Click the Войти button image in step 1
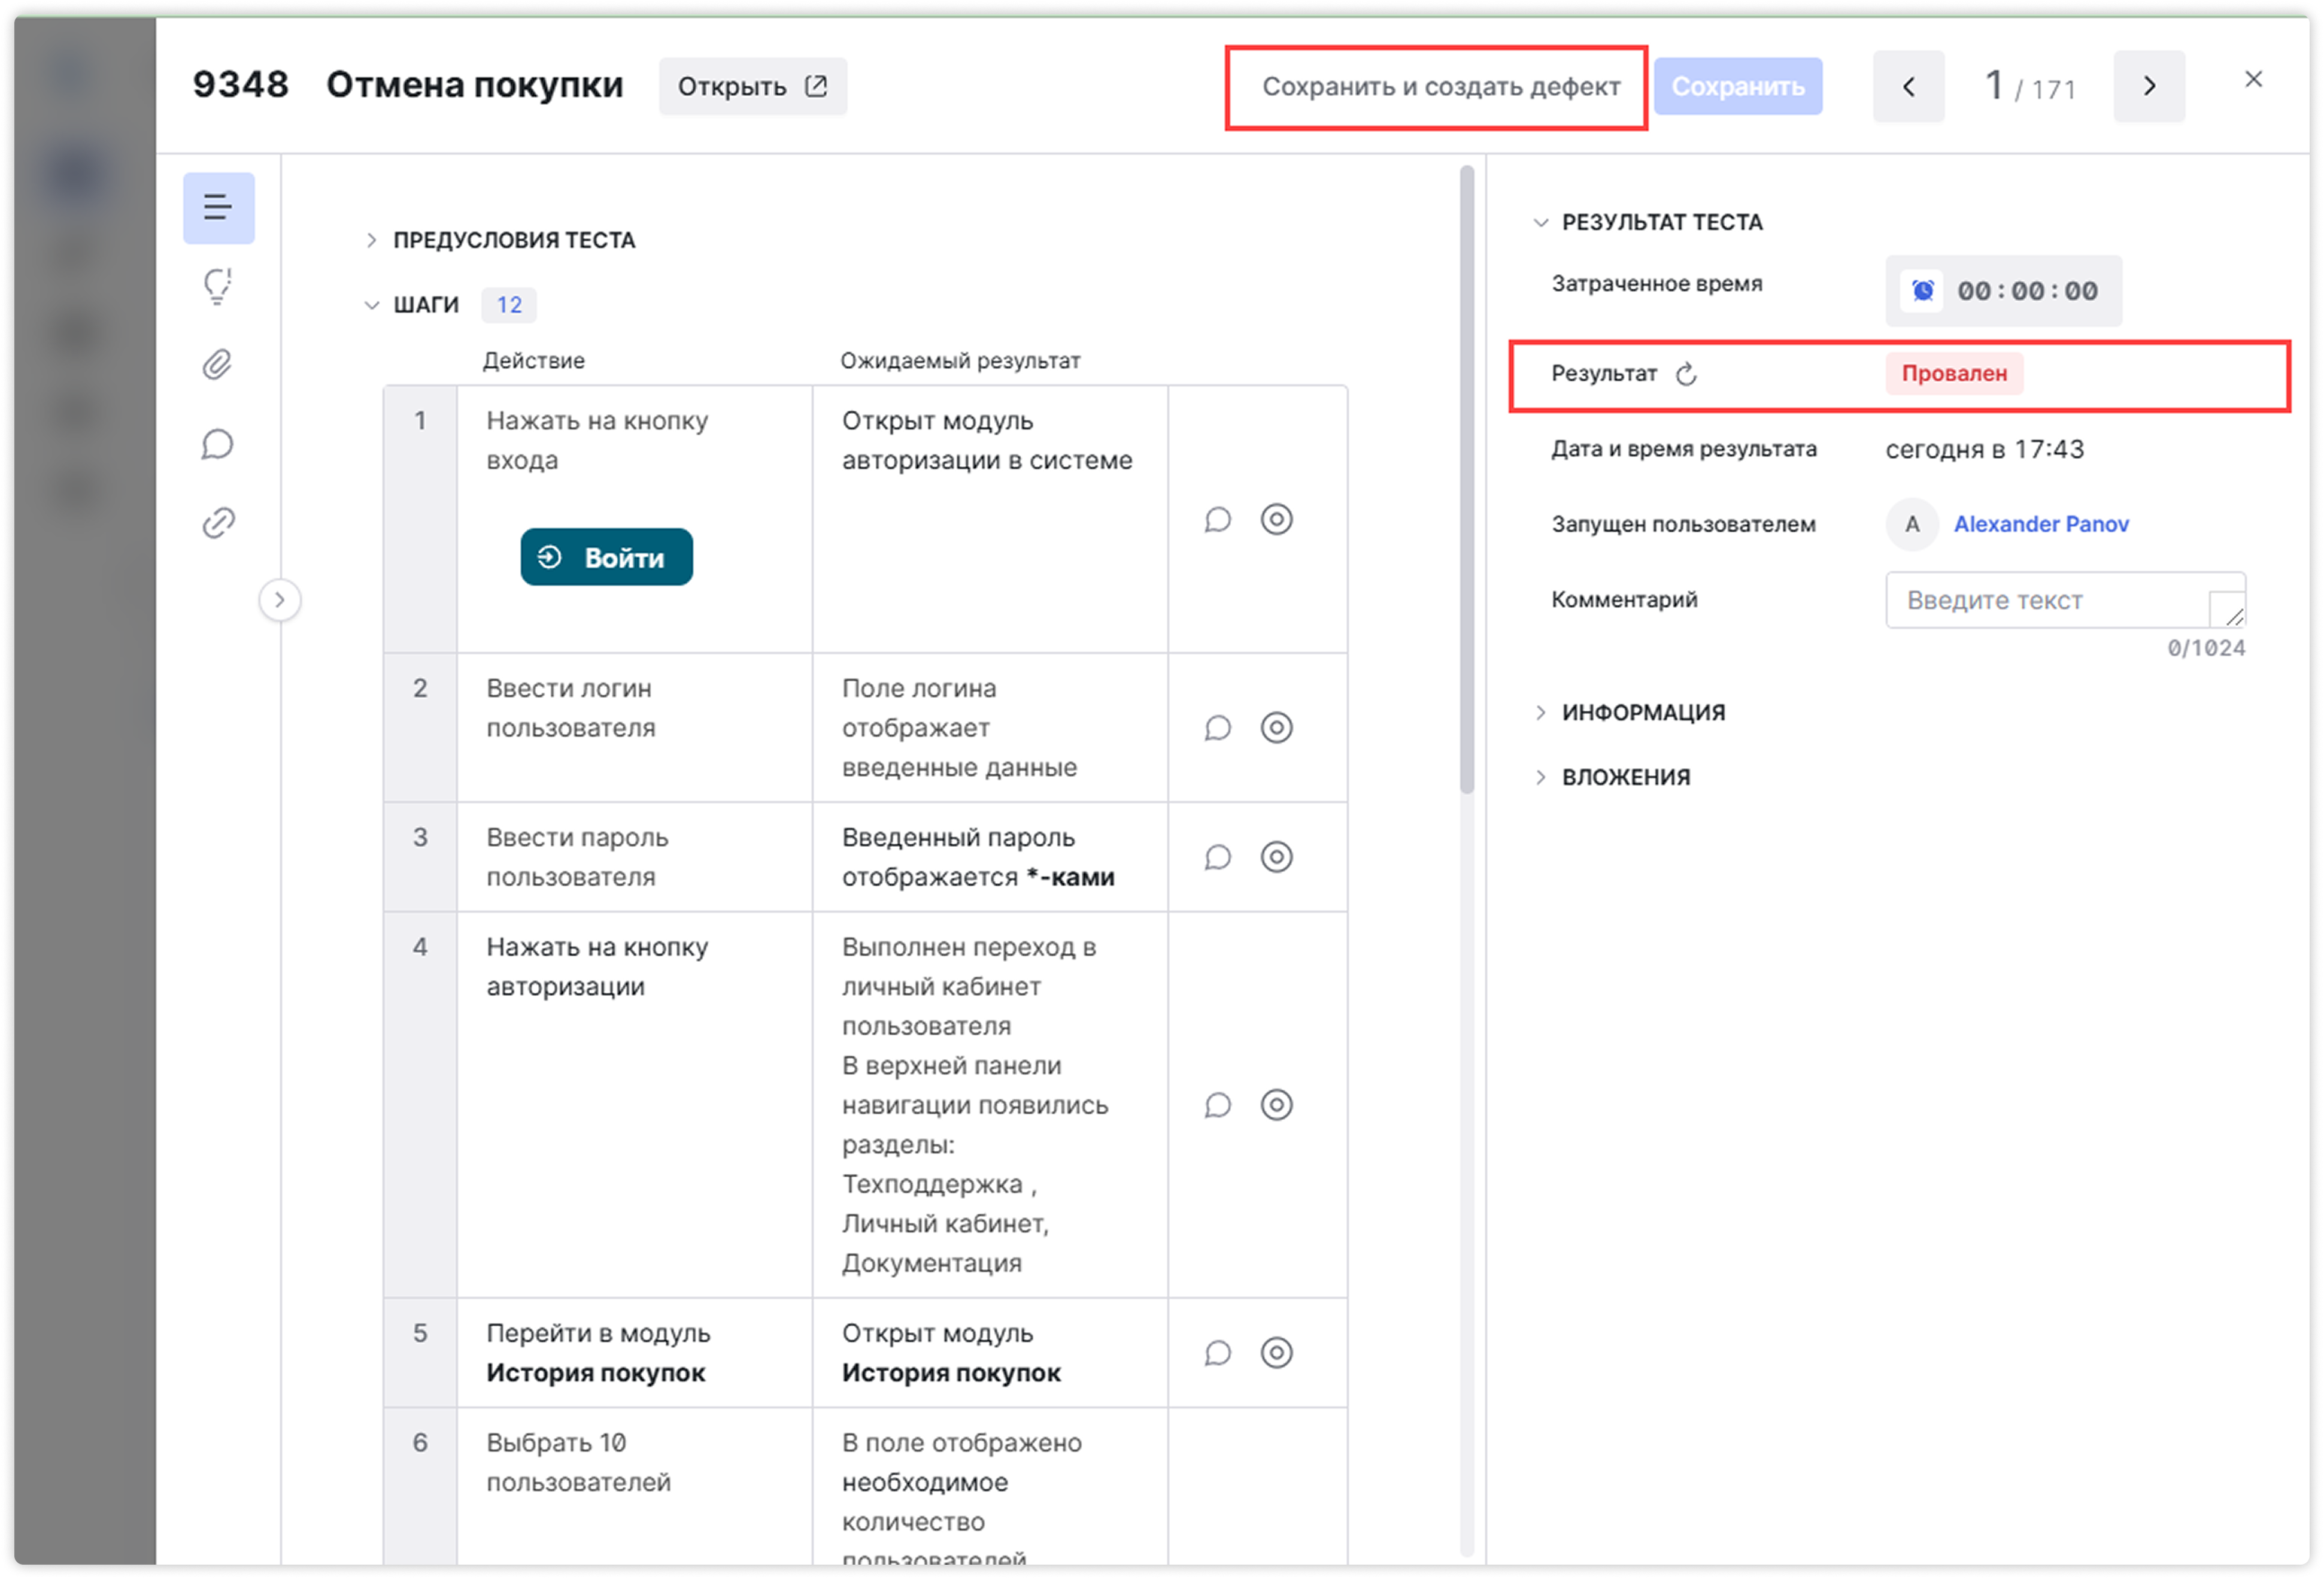2324x1579 pixels. (606, 557)
